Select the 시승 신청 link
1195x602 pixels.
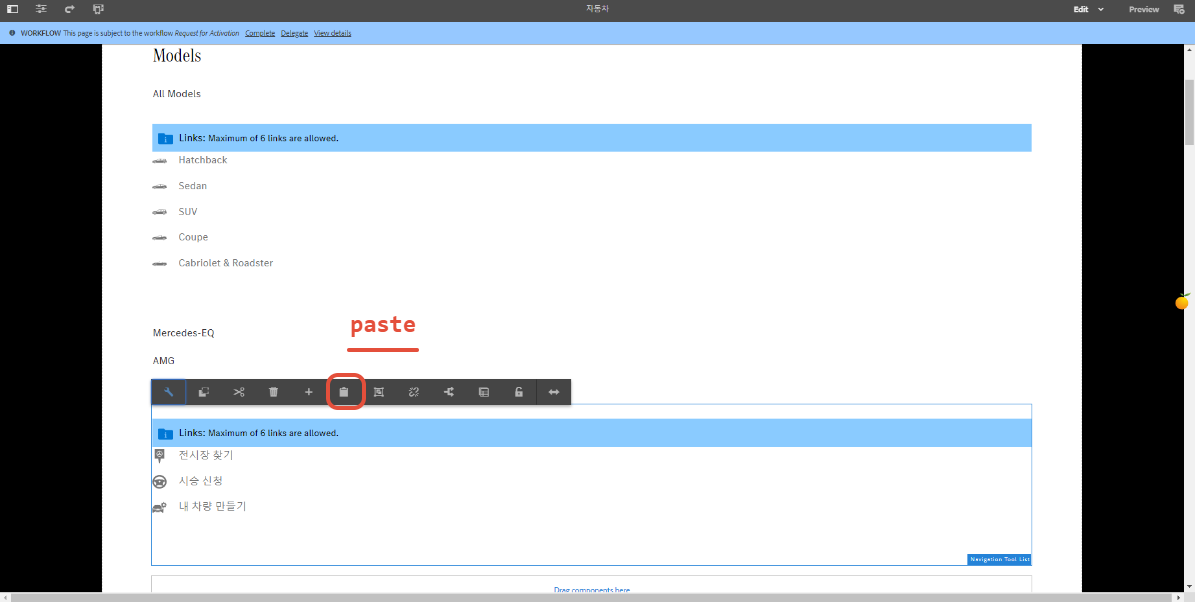tap(200, 482)
